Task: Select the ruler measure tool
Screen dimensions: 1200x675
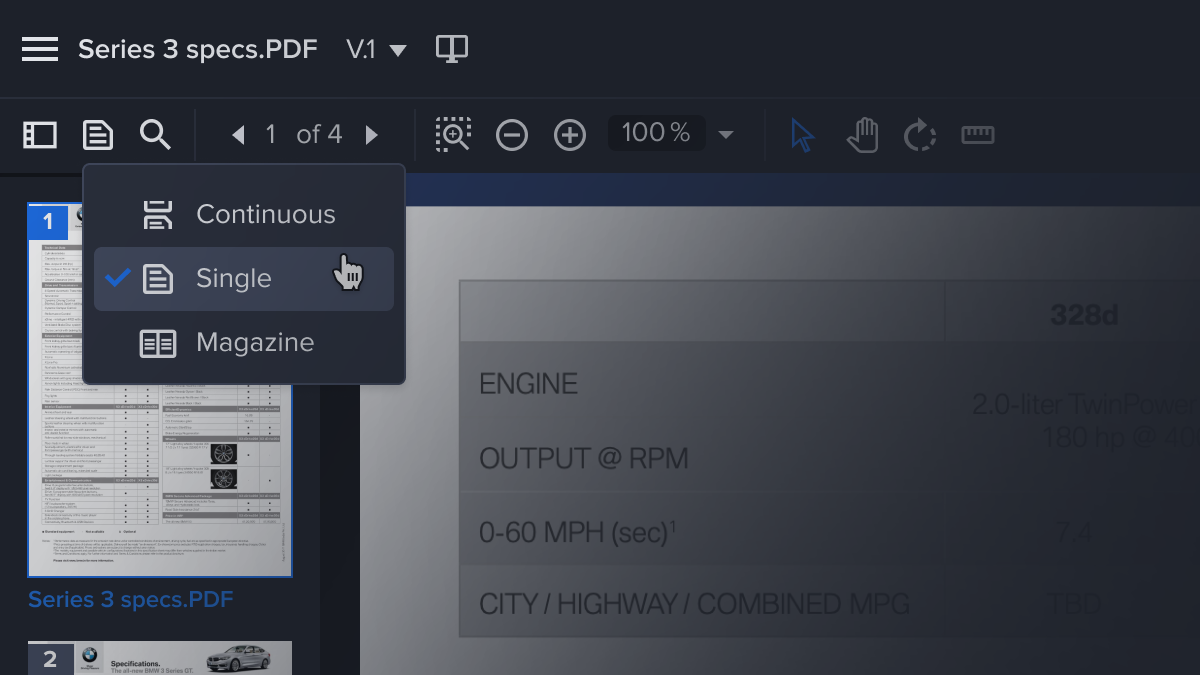Action: (x=978, y=135)
